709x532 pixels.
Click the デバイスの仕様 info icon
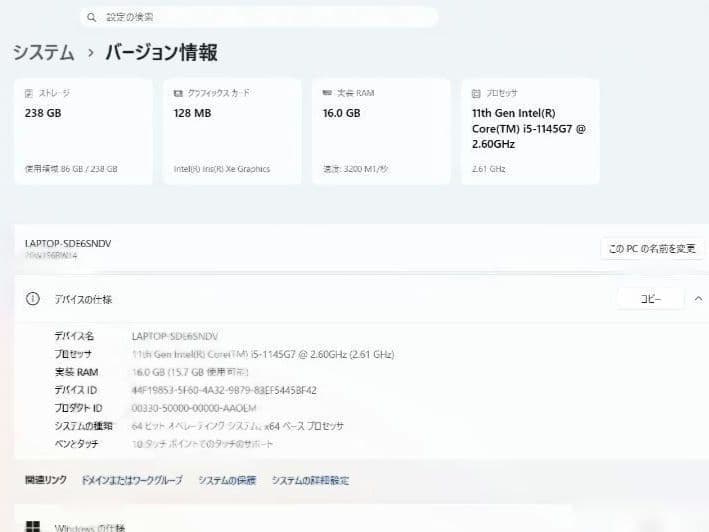click(33, 299)
